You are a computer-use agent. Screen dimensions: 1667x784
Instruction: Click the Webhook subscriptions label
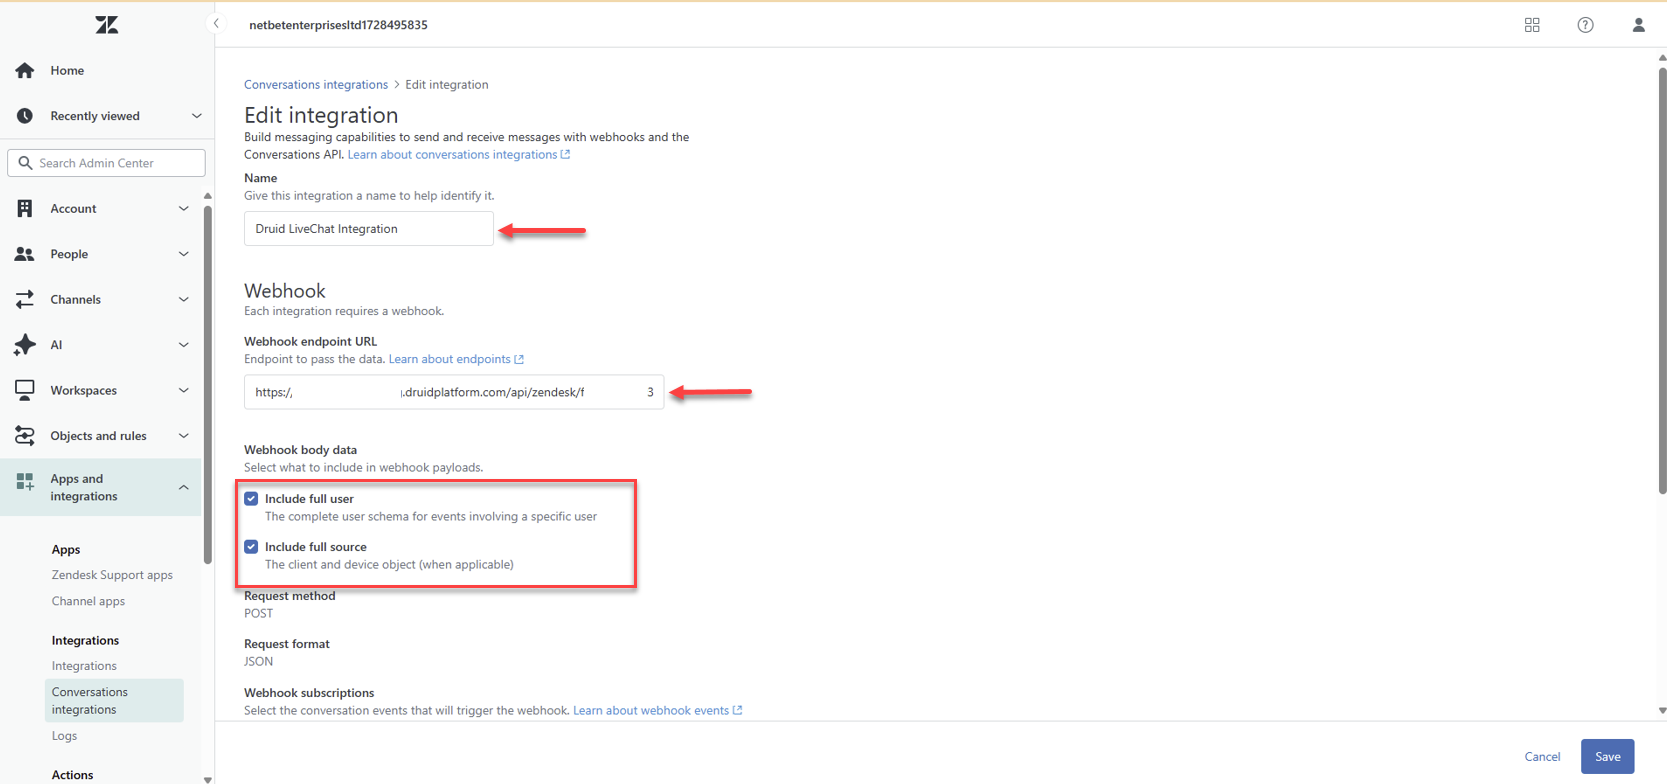(309, 693)
